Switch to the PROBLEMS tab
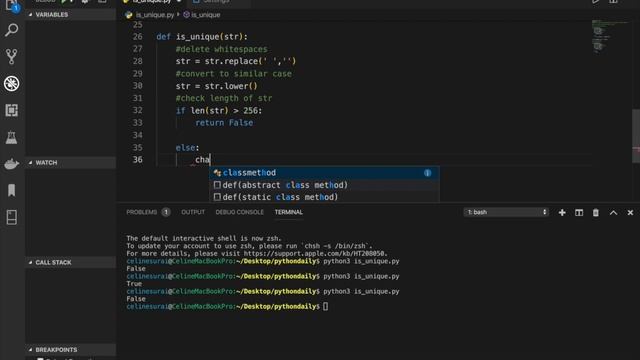The width and height of the screenshot is (640, 360). tap(142, 212)
